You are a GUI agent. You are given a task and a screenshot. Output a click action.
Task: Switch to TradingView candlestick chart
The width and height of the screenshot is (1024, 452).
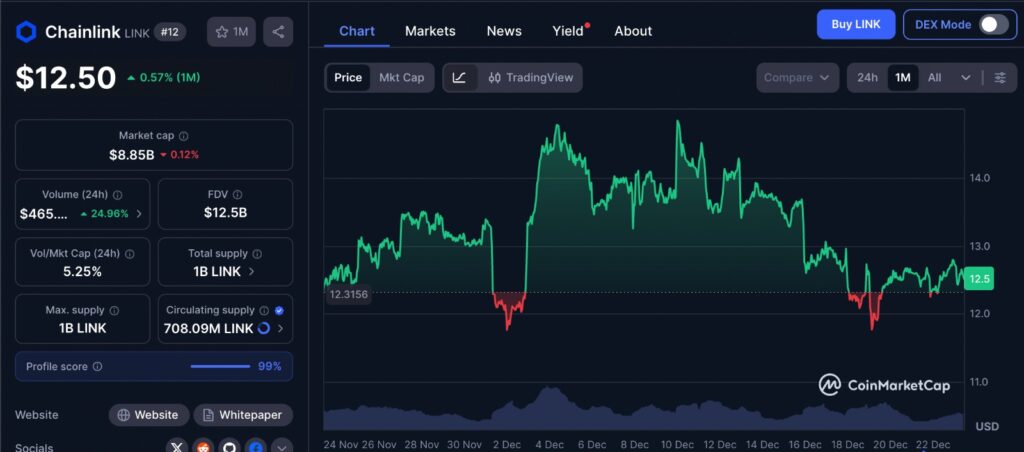pos(531,78)
